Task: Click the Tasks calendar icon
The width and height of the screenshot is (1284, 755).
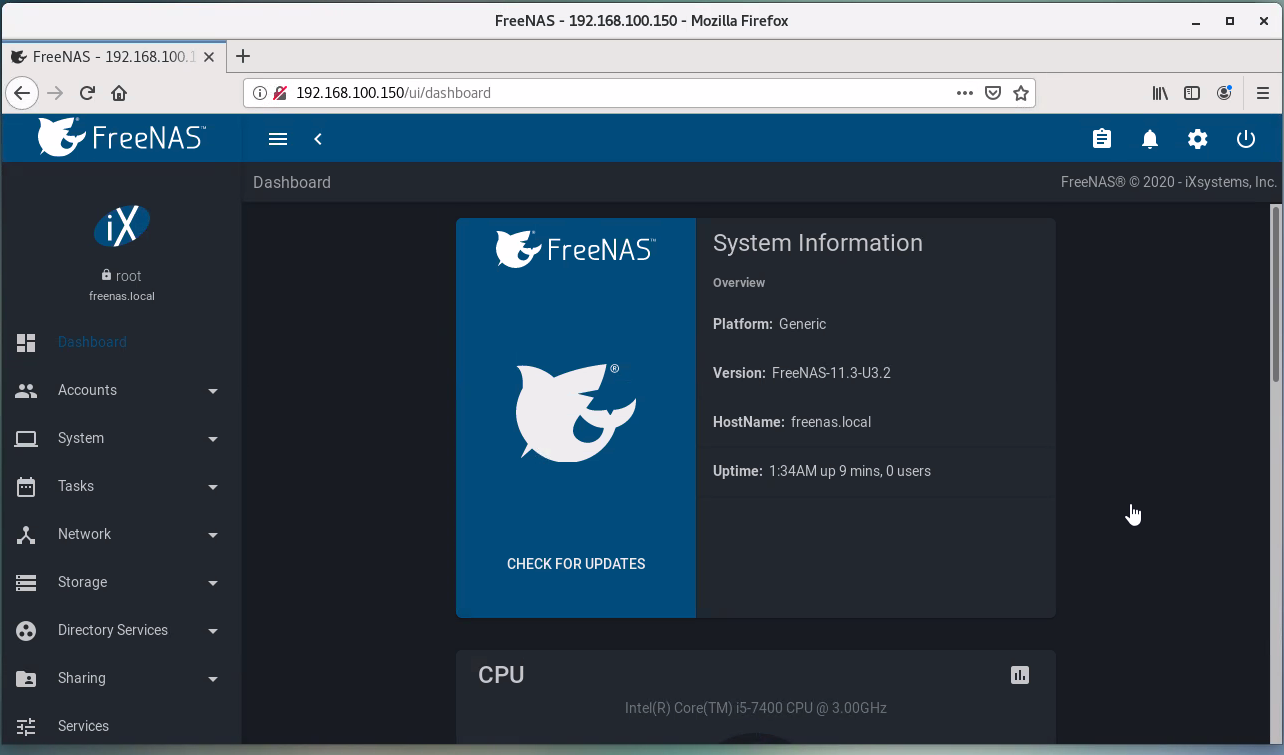Action: pos(26,486)
